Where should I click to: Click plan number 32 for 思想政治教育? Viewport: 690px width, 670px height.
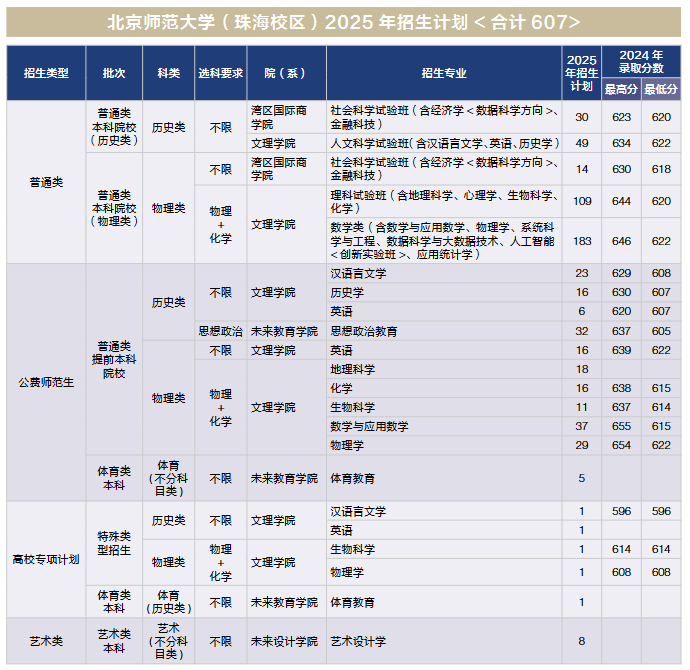click(582, 331)
